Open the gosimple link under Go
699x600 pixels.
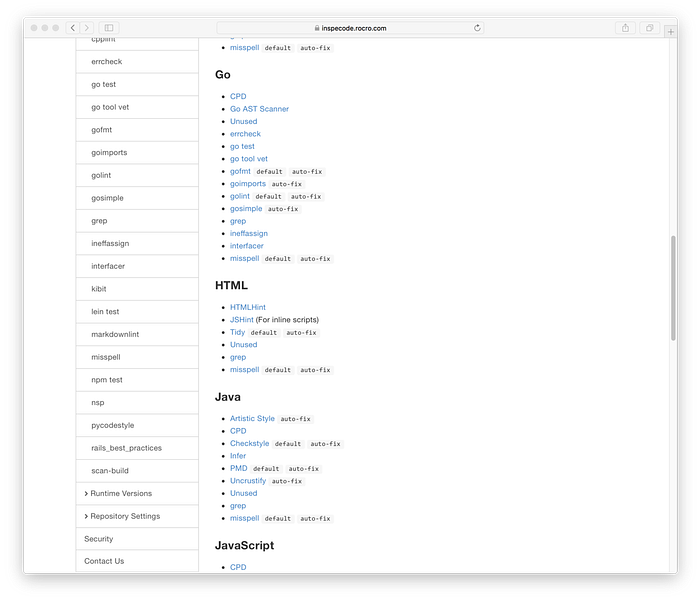click(x=246, y=209)
